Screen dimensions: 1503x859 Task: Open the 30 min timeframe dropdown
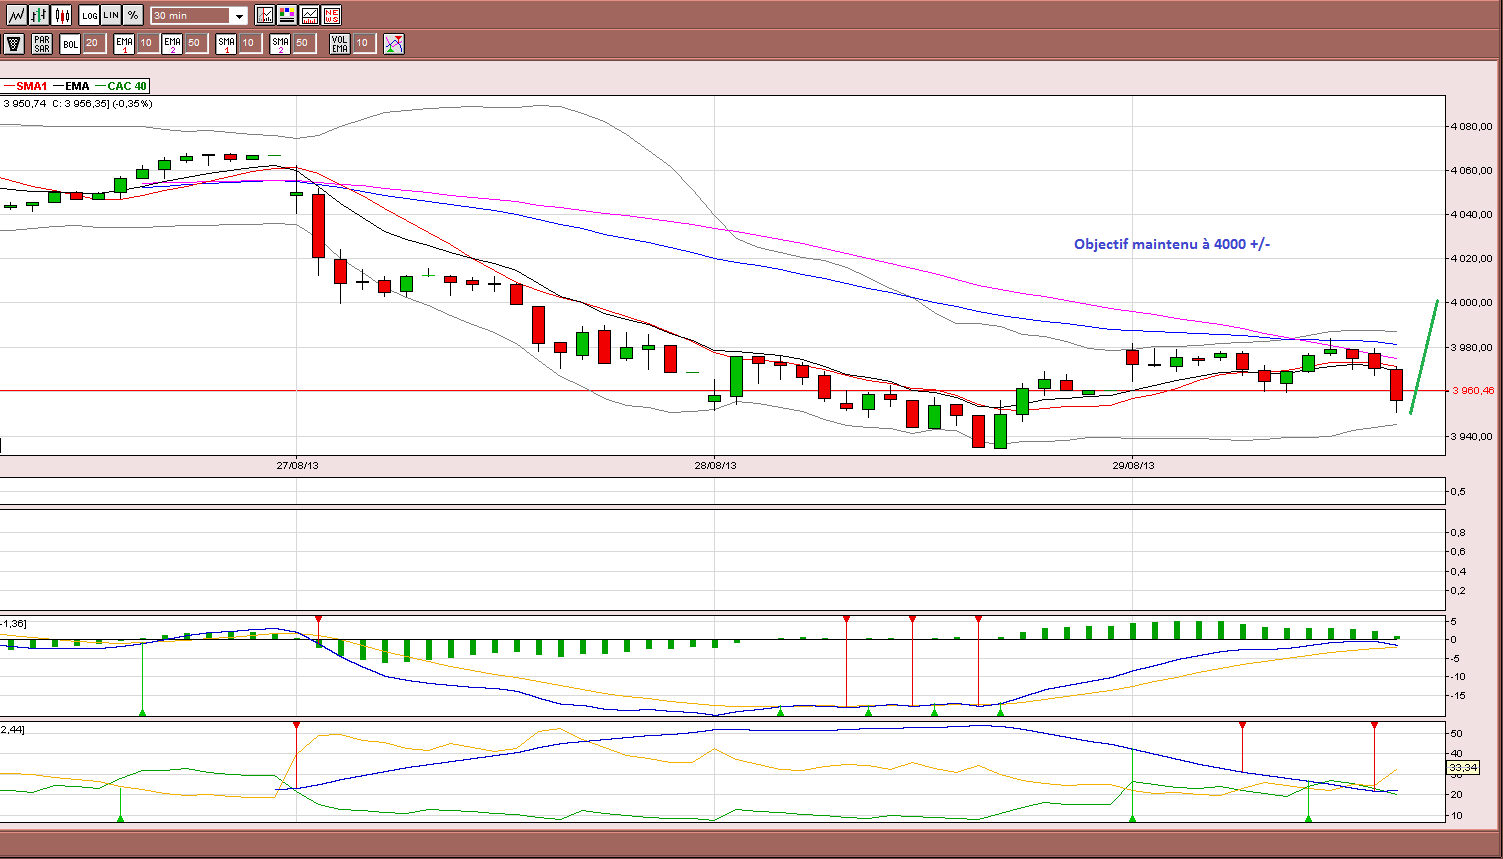coord(199,16)
